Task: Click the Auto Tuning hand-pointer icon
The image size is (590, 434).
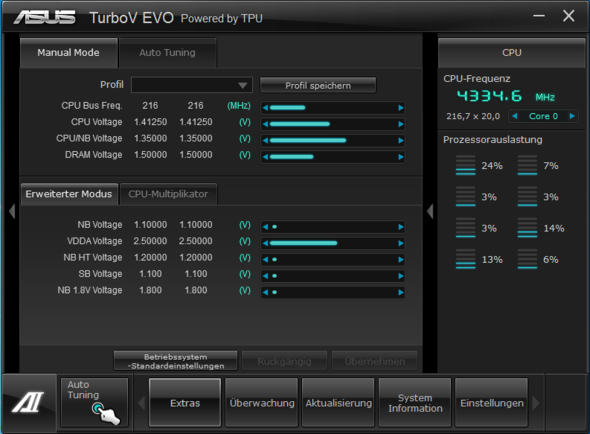Action: (x=106, y=413)
